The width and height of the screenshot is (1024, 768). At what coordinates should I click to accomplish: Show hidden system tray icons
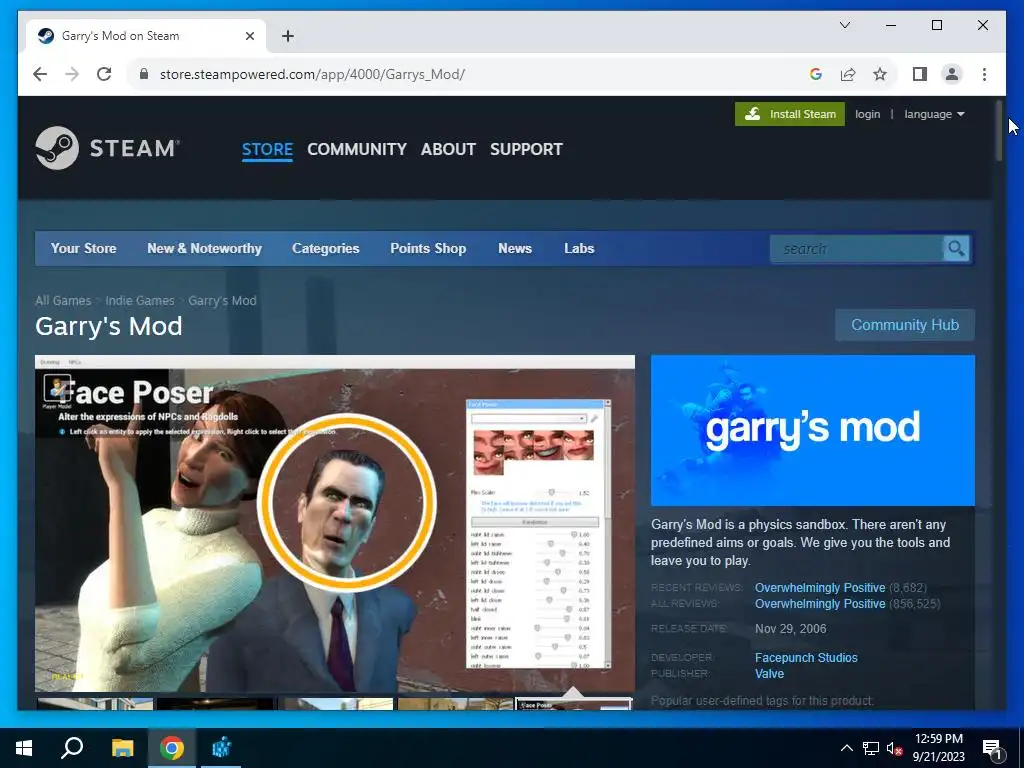pyautogui.click(x=846, y=748)
